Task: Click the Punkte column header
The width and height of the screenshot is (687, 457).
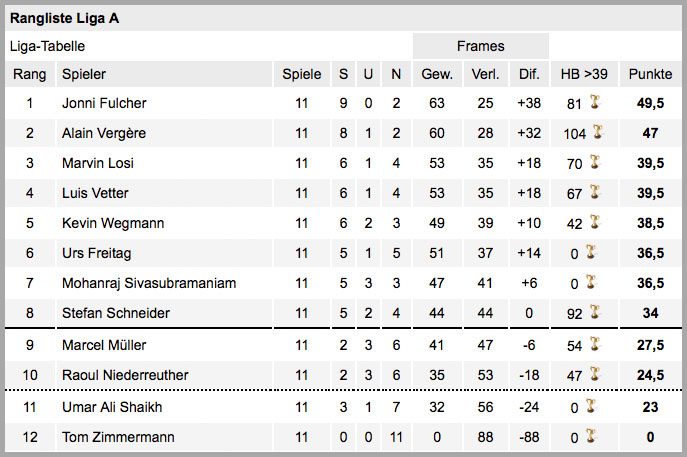Action: (650, 74)
